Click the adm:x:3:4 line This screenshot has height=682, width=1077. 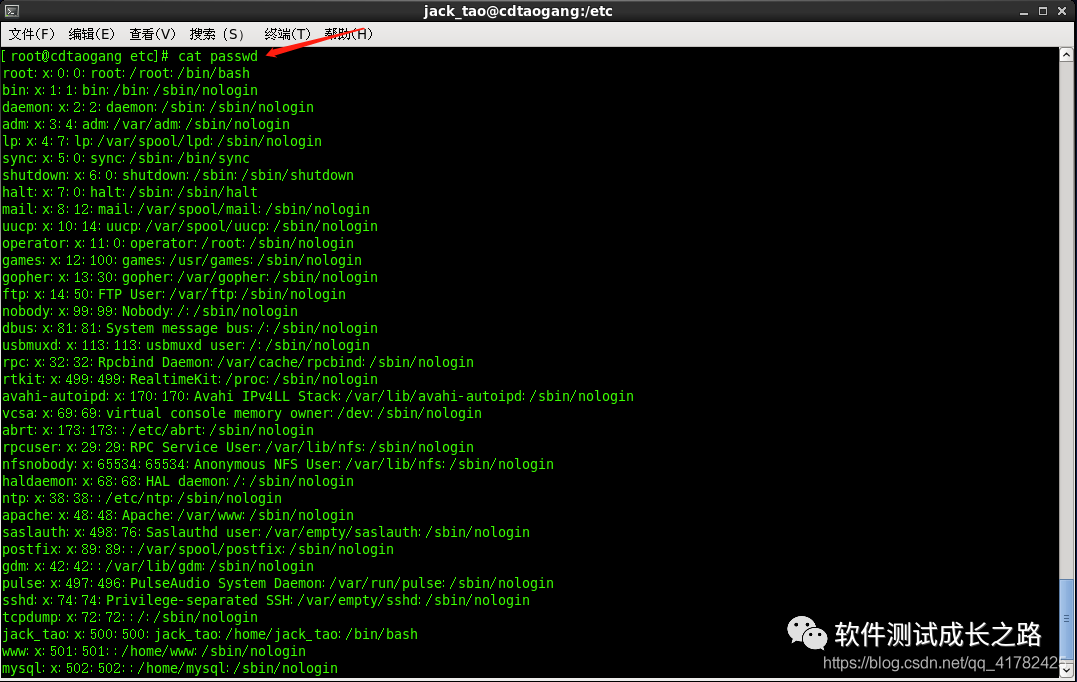click(x=146, y=124)
